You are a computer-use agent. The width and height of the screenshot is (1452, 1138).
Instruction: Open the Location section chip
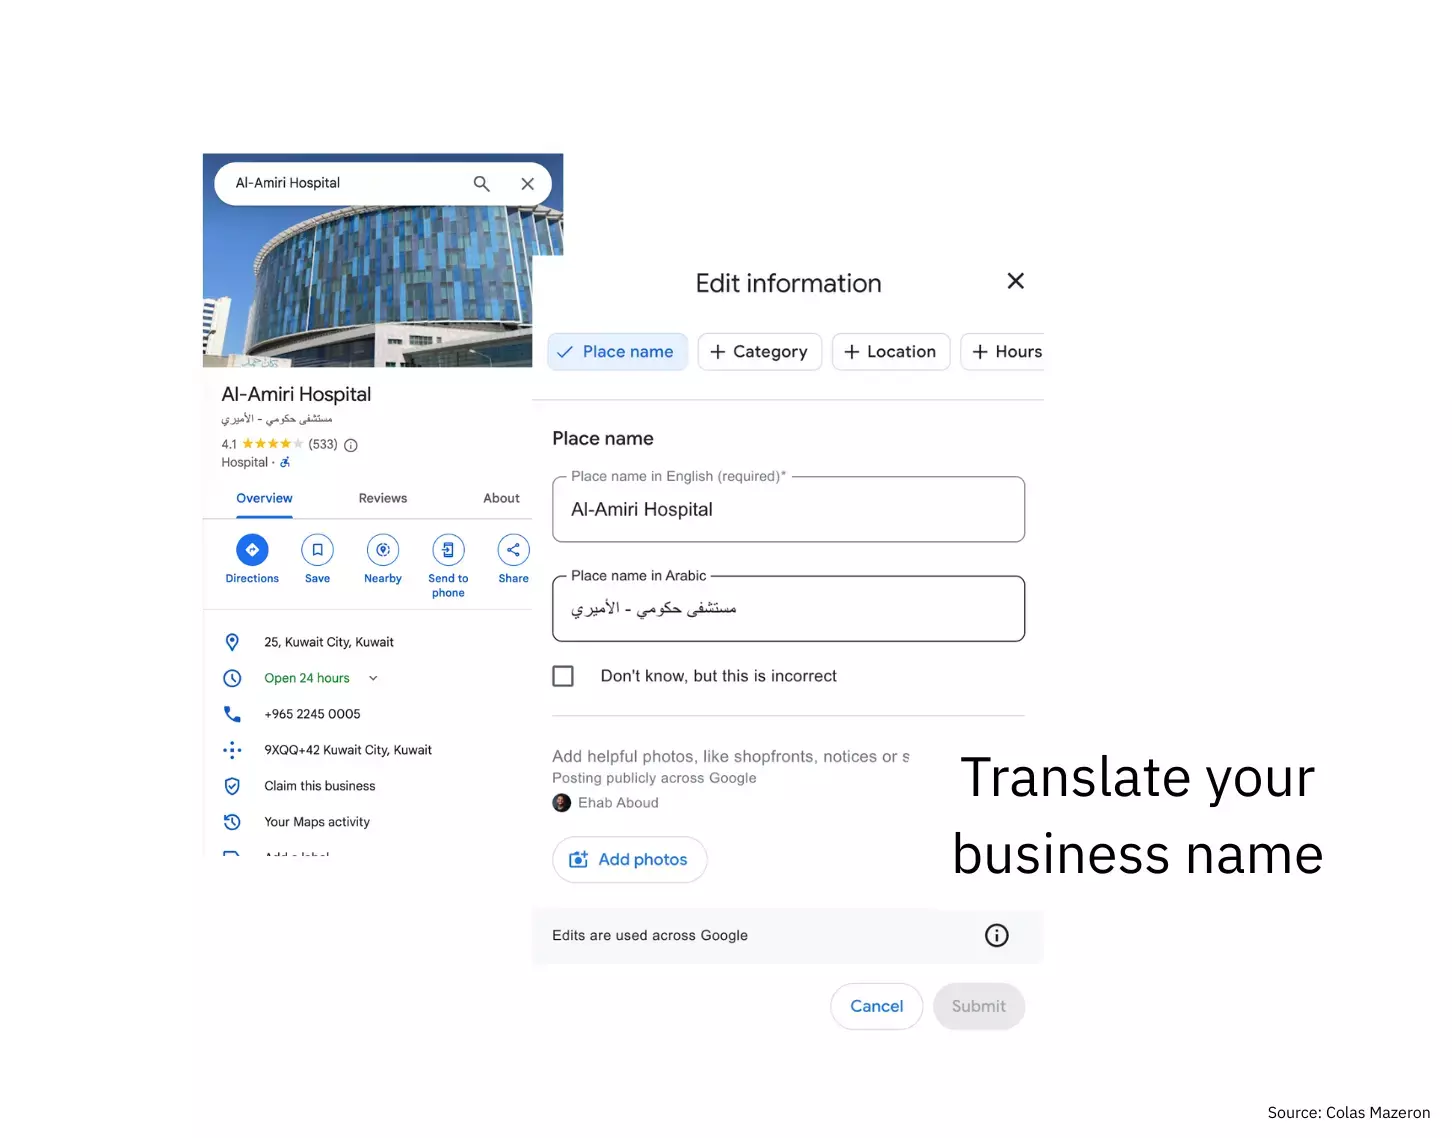click(890, 351)
